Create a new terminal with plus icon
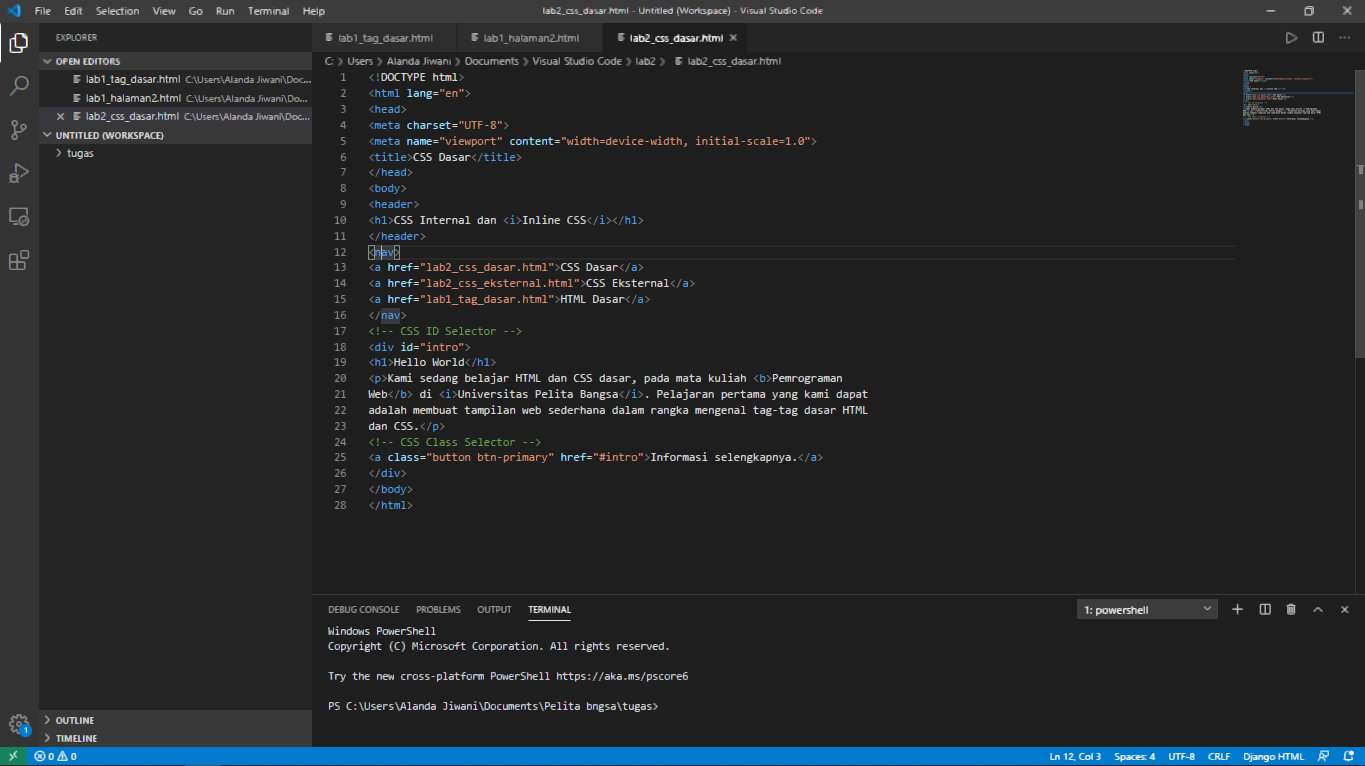Viewport: 1365px width, 766px height. [x=1237, y=609]
